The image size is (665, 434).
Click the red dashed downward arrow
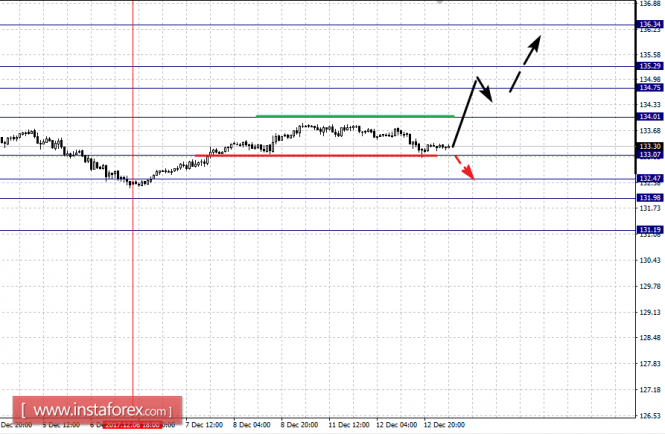(x=464, y=168)
